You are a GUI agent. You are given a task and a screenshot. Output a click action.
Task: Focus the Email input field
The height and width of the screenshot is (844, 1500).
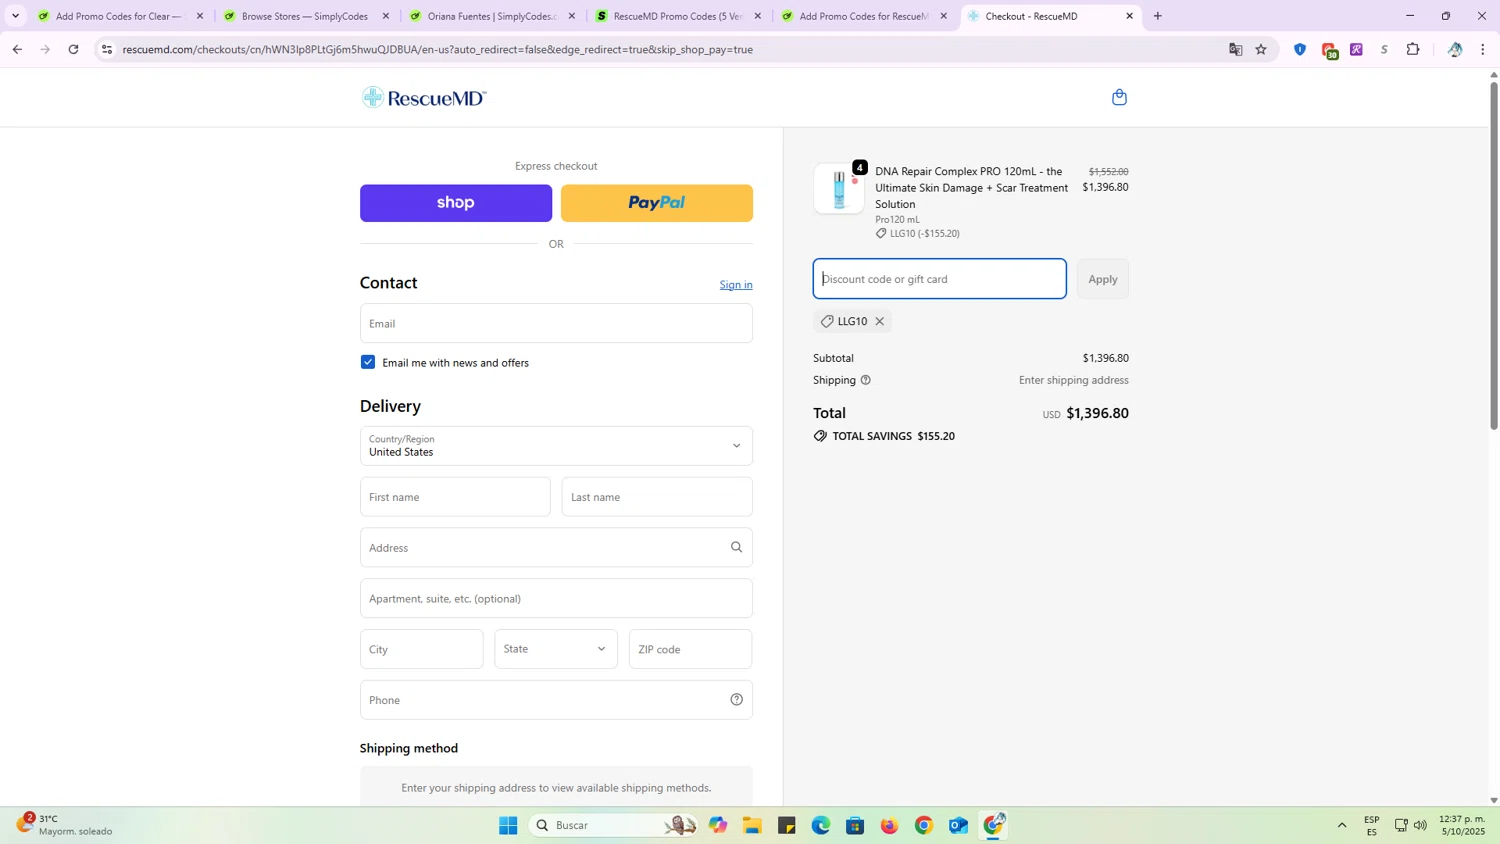(x=556, y=323)
